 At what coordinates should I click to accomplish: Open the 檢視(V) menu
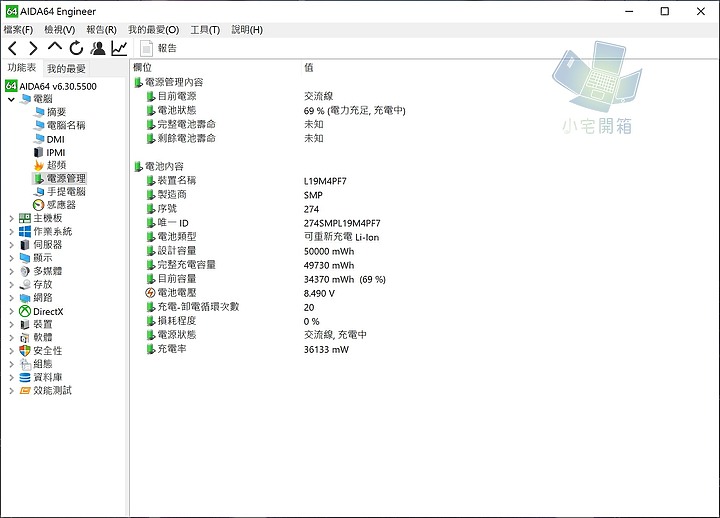[60, 30]
